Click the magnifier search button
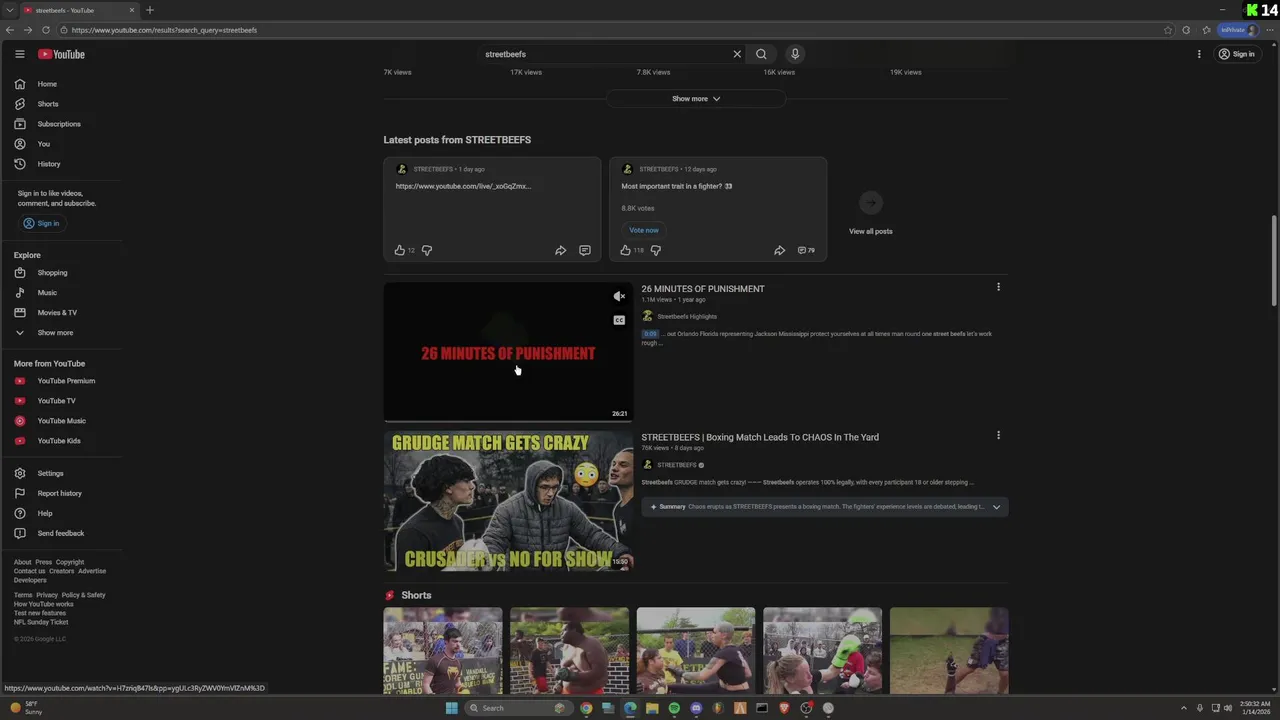 [x=761, y=54]
